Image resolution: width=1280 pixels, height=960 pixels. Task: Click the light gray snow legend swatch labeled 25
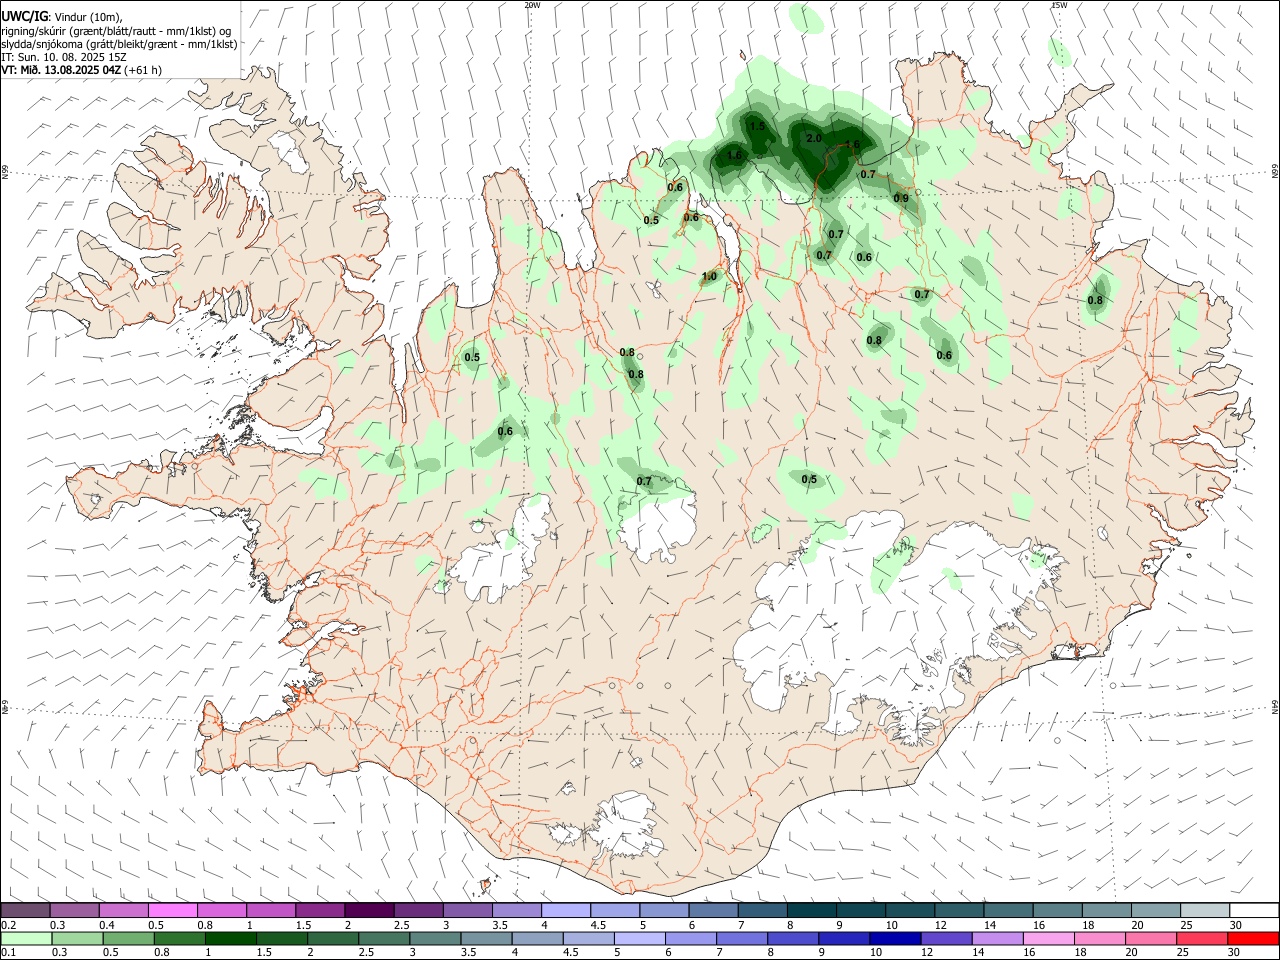pos(1204,910)
